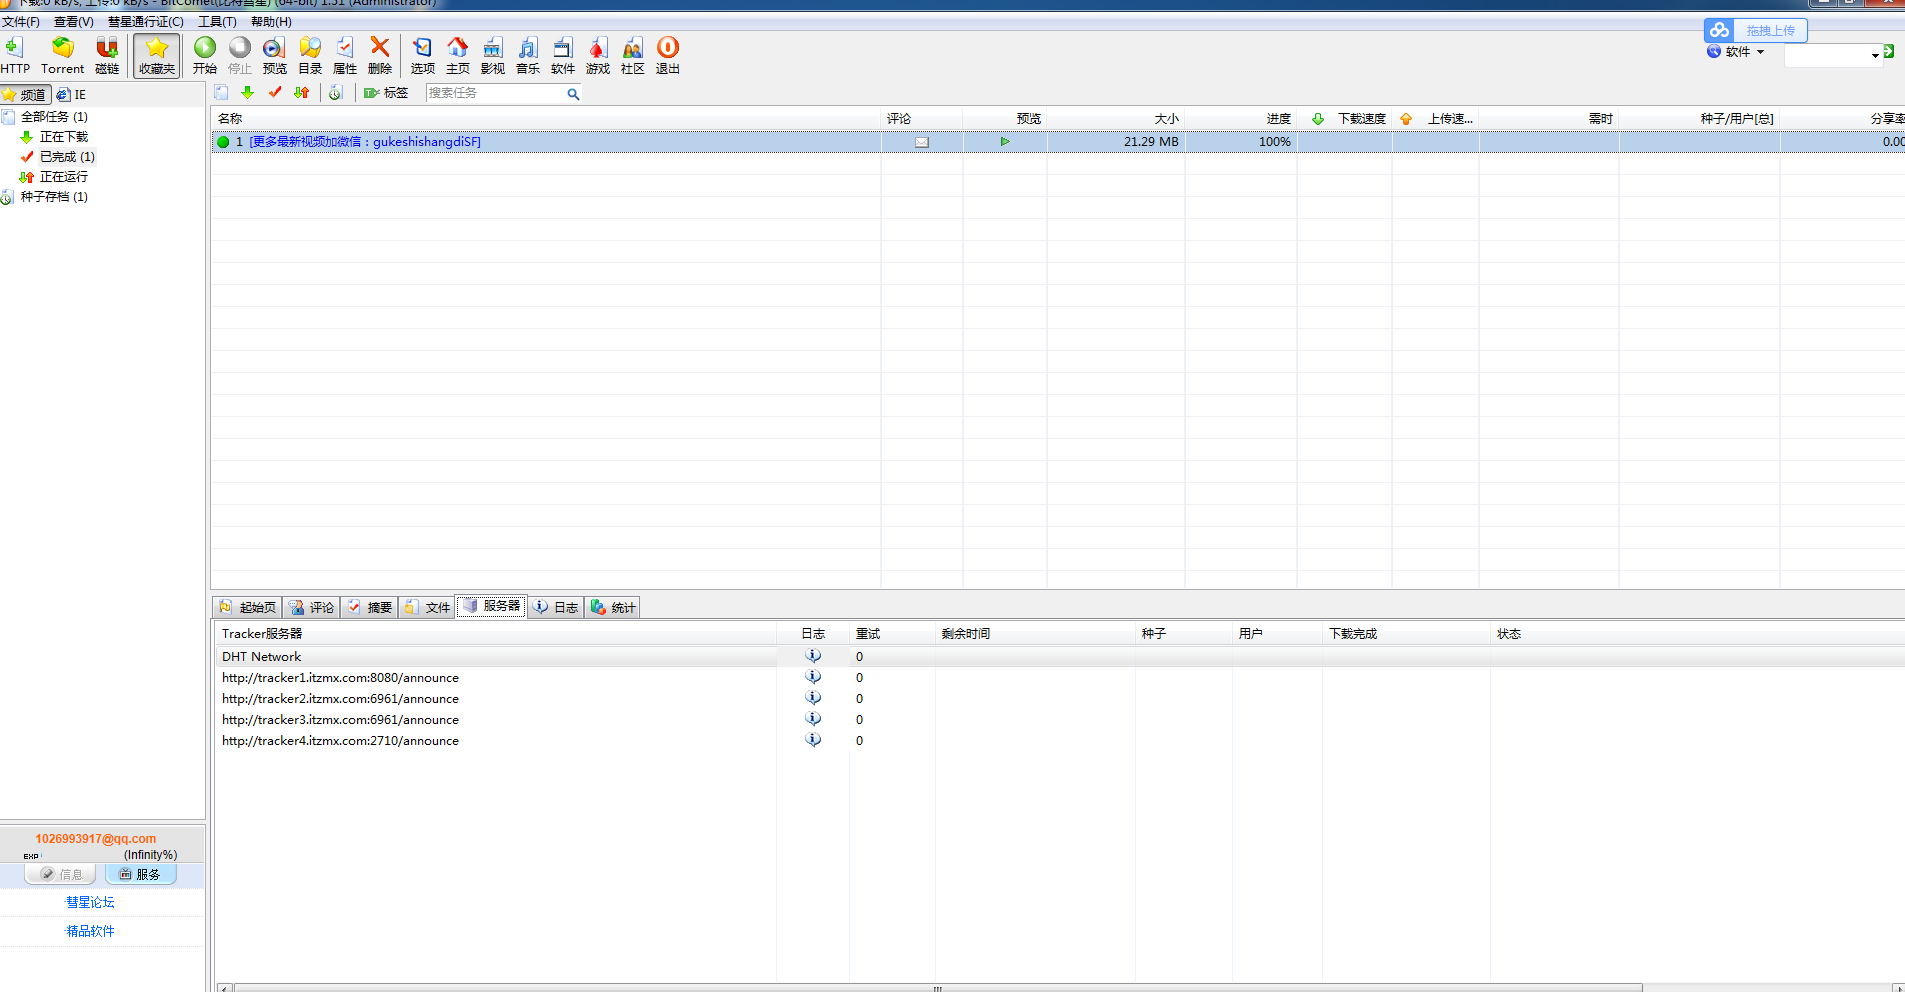This screenshot has width=1905, height=992.
Task: Open the 影视 video channel icon
Action: [x=493, y=55]
